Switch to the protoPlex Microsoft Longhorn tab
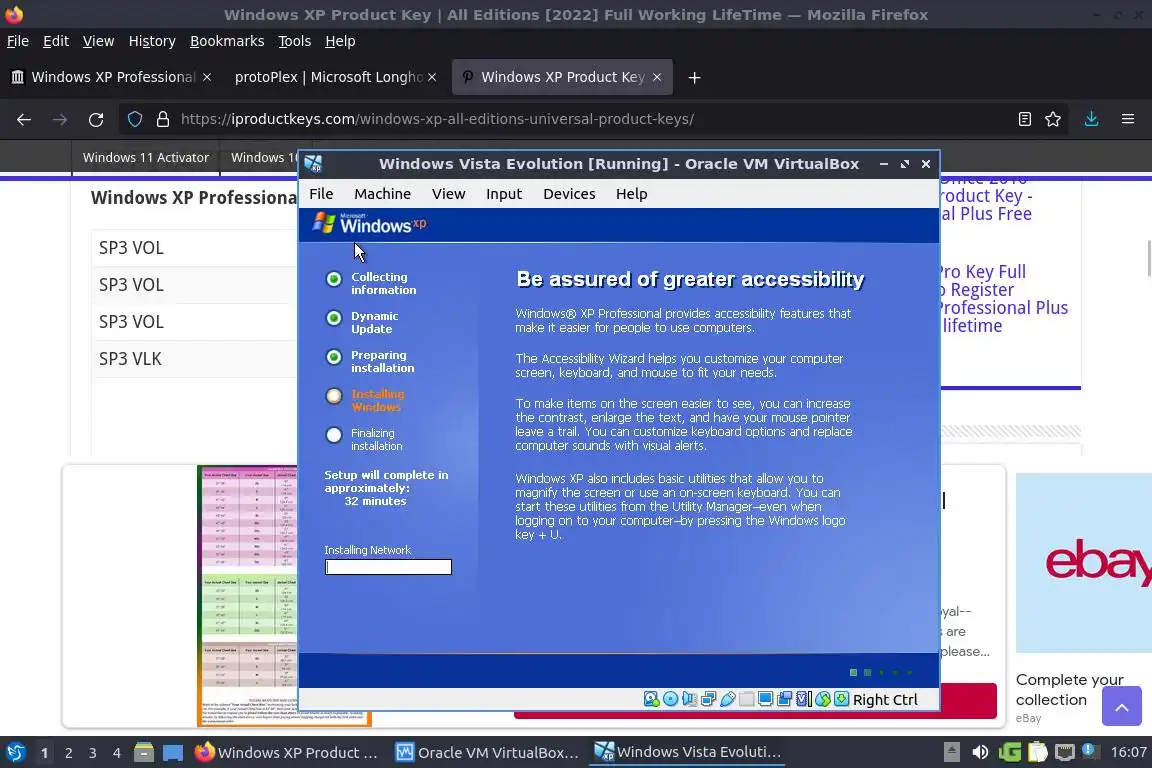Image resolution: width=1152 pixels, height=768 pixels. point(327,77)
